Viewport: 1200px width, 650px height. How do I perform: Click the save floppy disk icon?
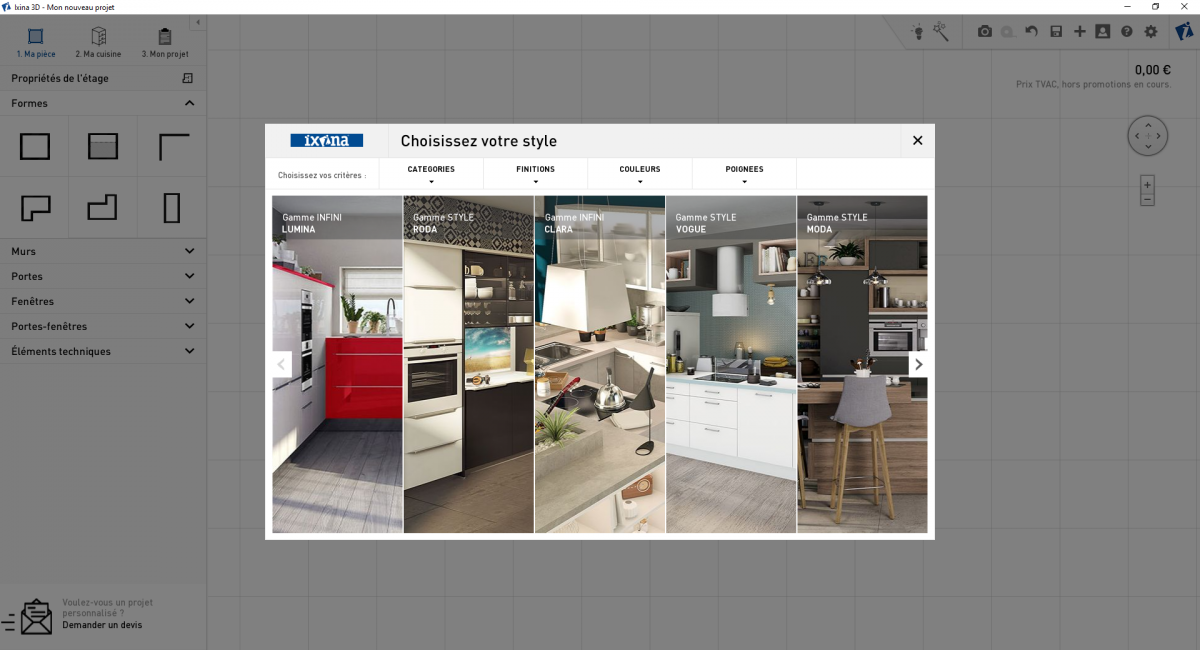pyautogui.click(x=1056, y=32)
